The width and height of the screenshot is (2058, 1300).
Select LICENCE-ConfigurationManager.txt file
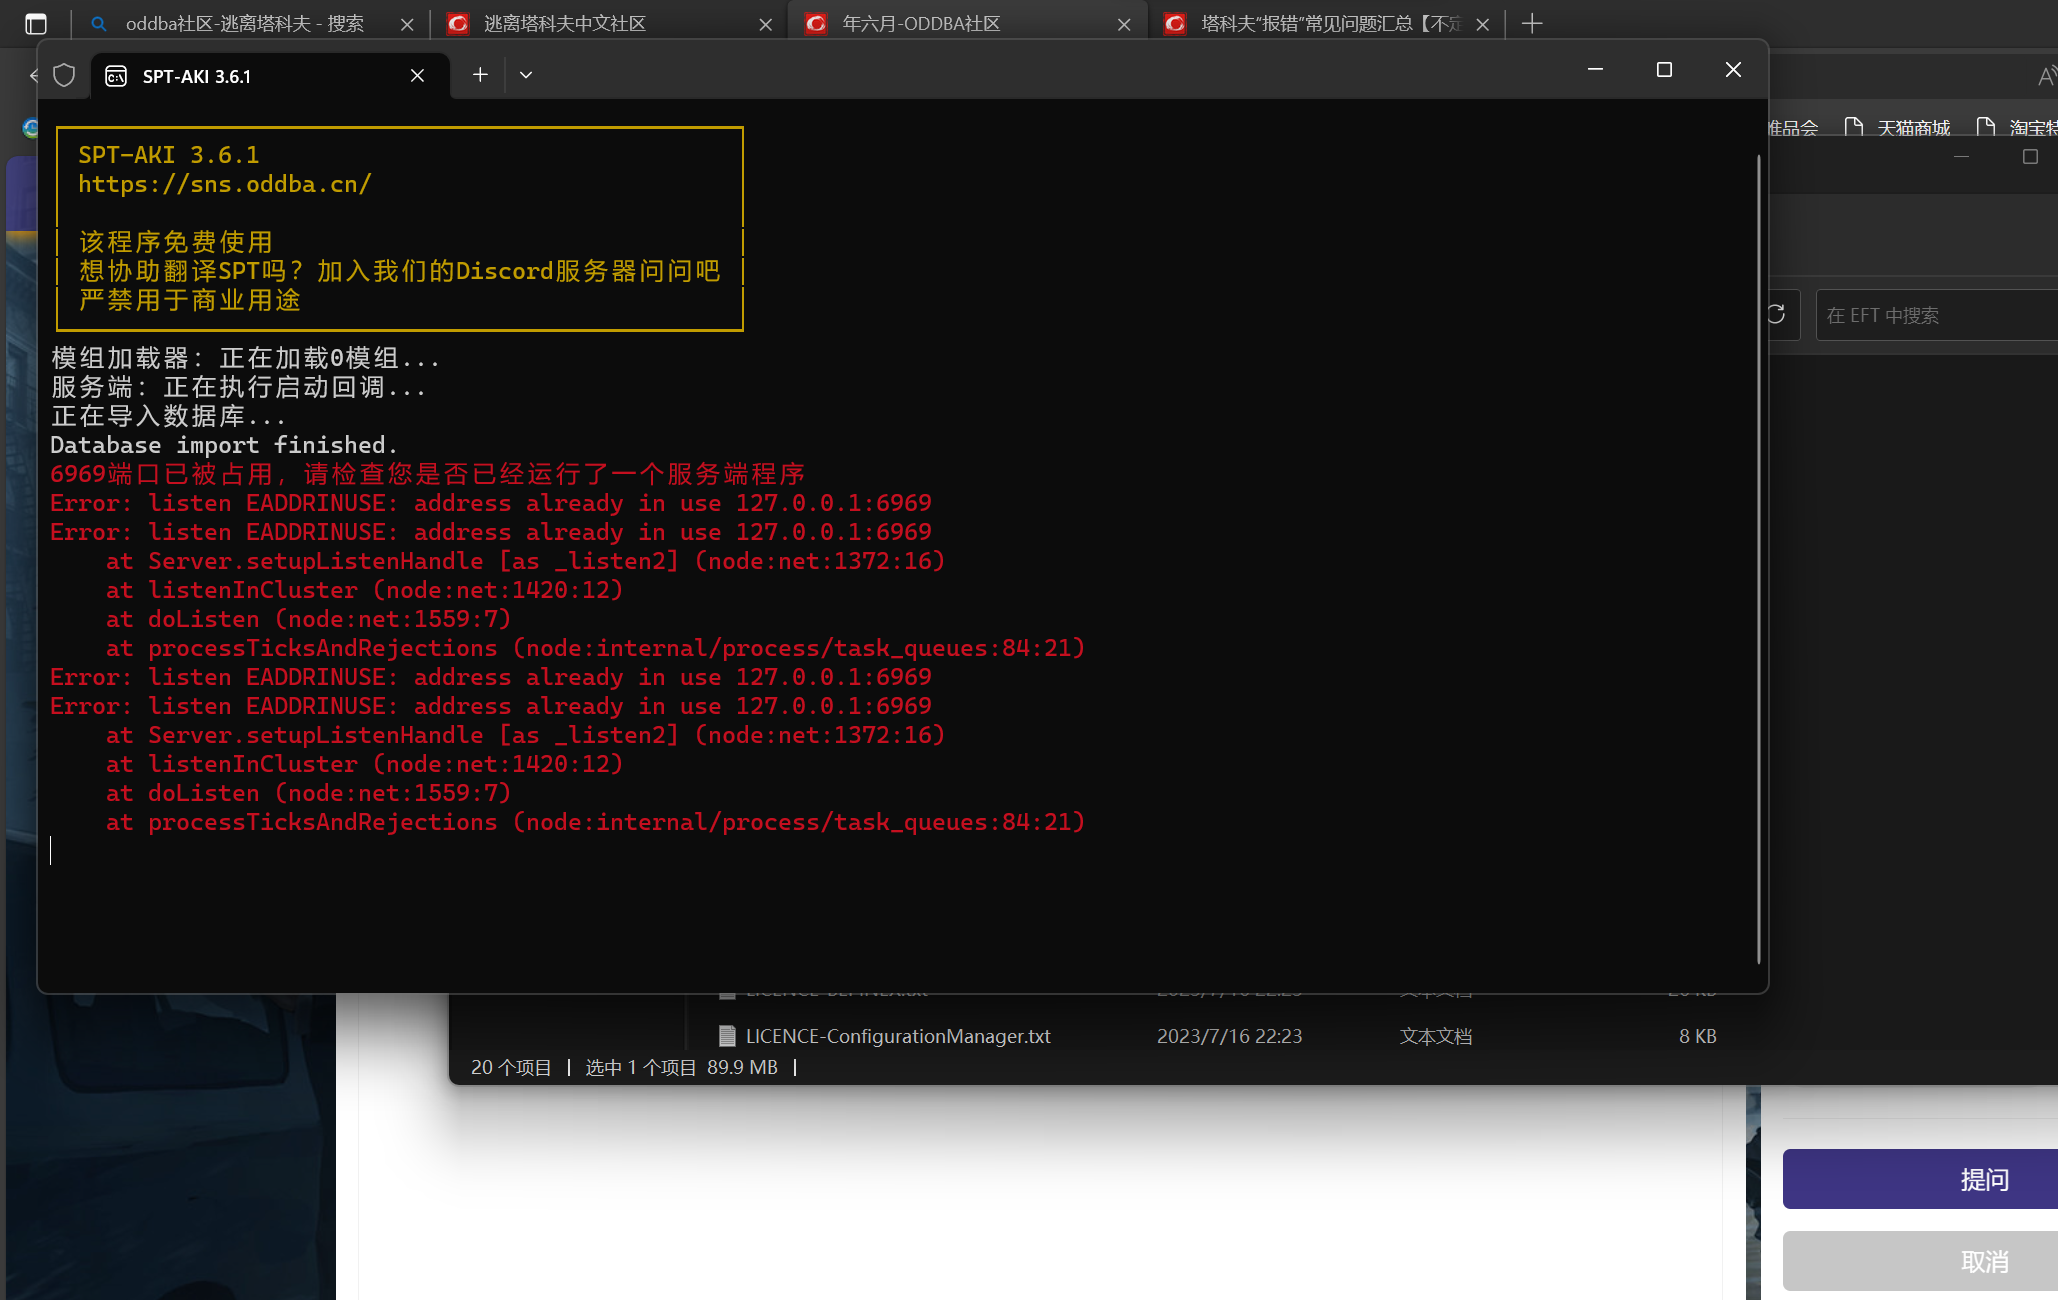pyautogui.click(x=897, y=1036)
